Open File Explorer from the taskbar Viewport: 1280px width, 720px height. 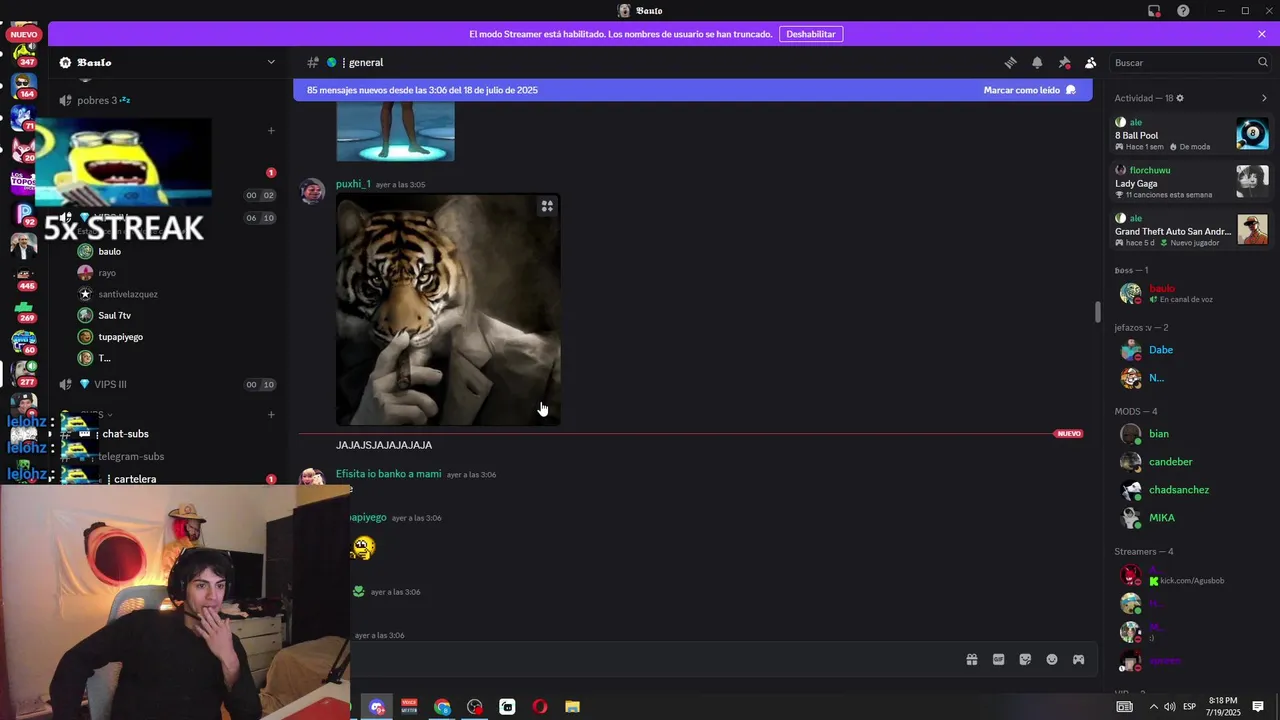pyautogui.click(x=572, y=707)
